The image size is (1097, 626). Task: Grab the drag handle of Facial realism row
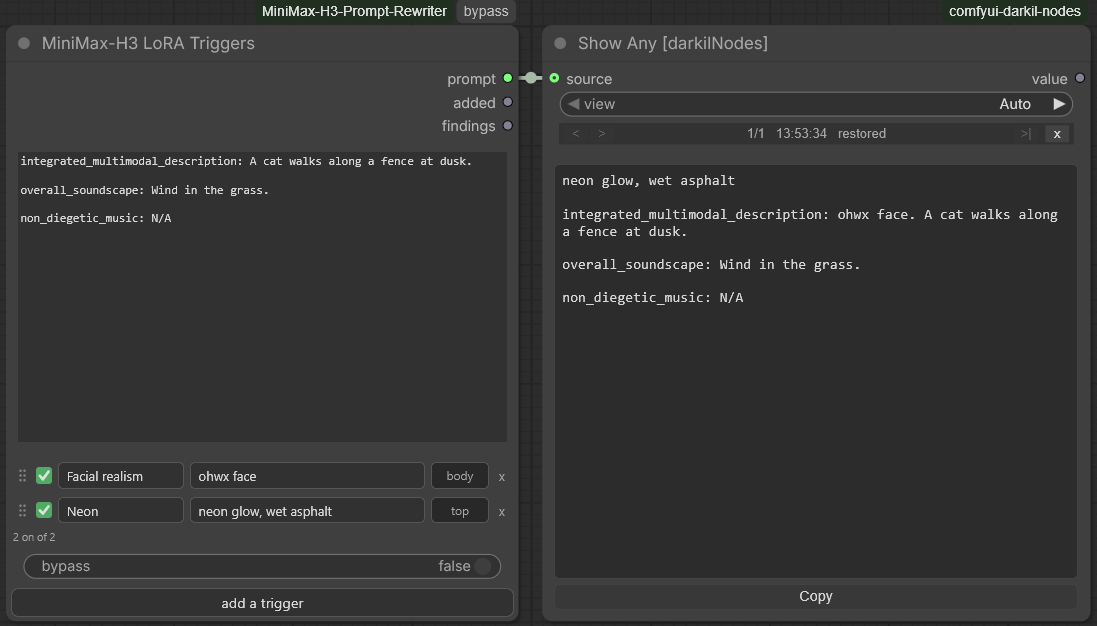pyautogui.click(x=22, y=476)
